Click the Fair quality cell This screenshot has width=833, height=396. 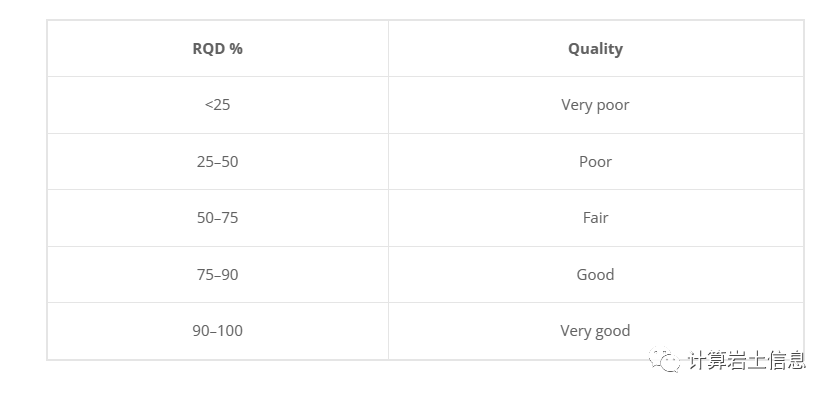(x=596, y=218)
